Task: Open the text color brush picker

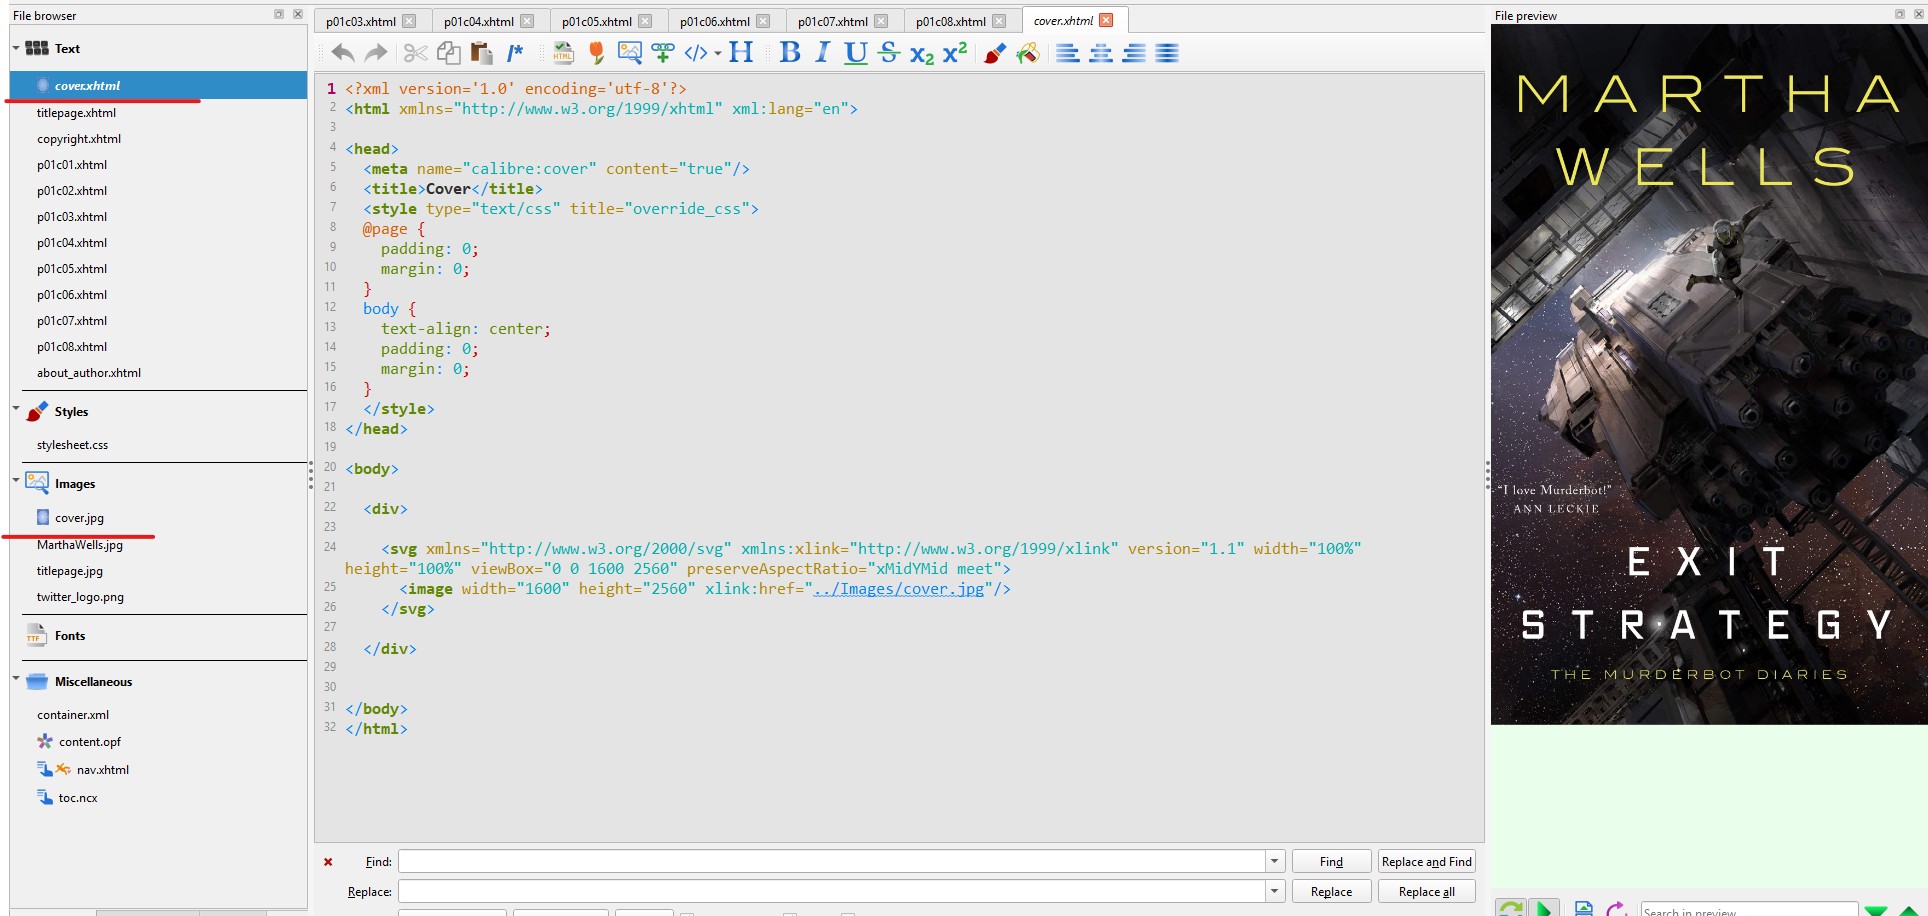Action: coord(994,53)
